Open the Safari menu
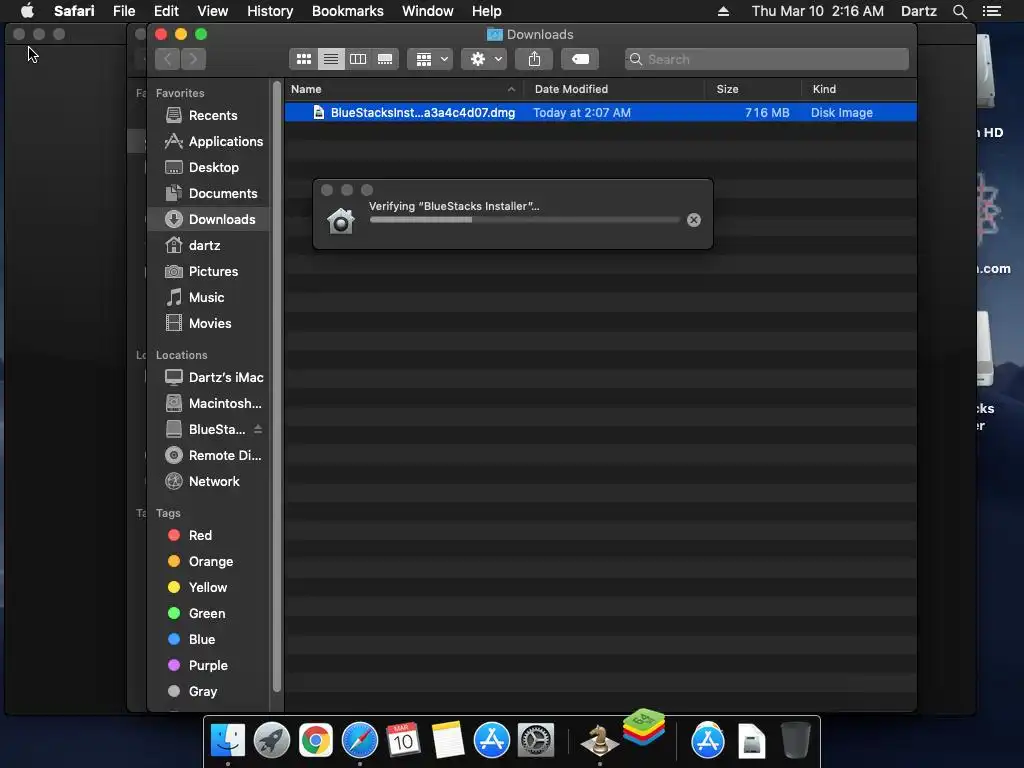 [x=74, y=11]
